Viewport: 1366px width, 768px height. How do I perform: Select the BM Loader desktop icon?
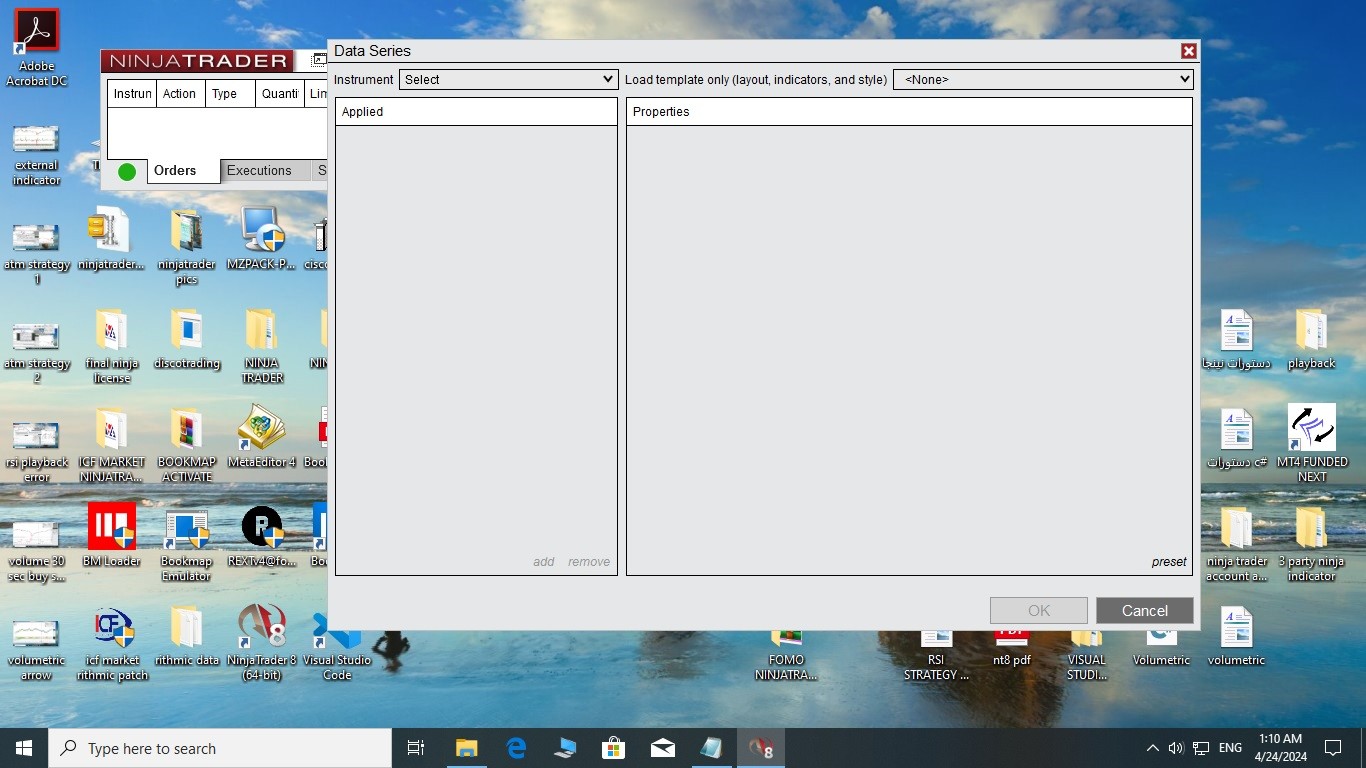(112, 535)
